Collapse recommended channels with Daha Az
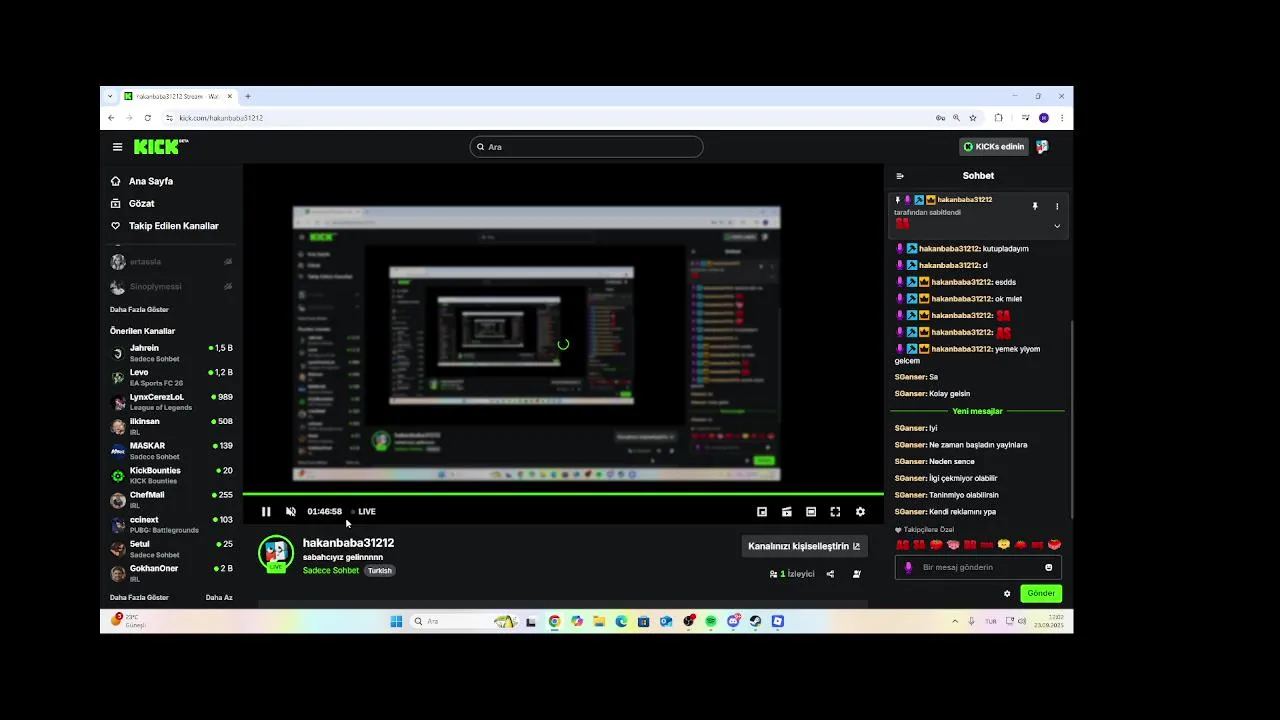Viewport: 1280px width, 720px height. 219,598
